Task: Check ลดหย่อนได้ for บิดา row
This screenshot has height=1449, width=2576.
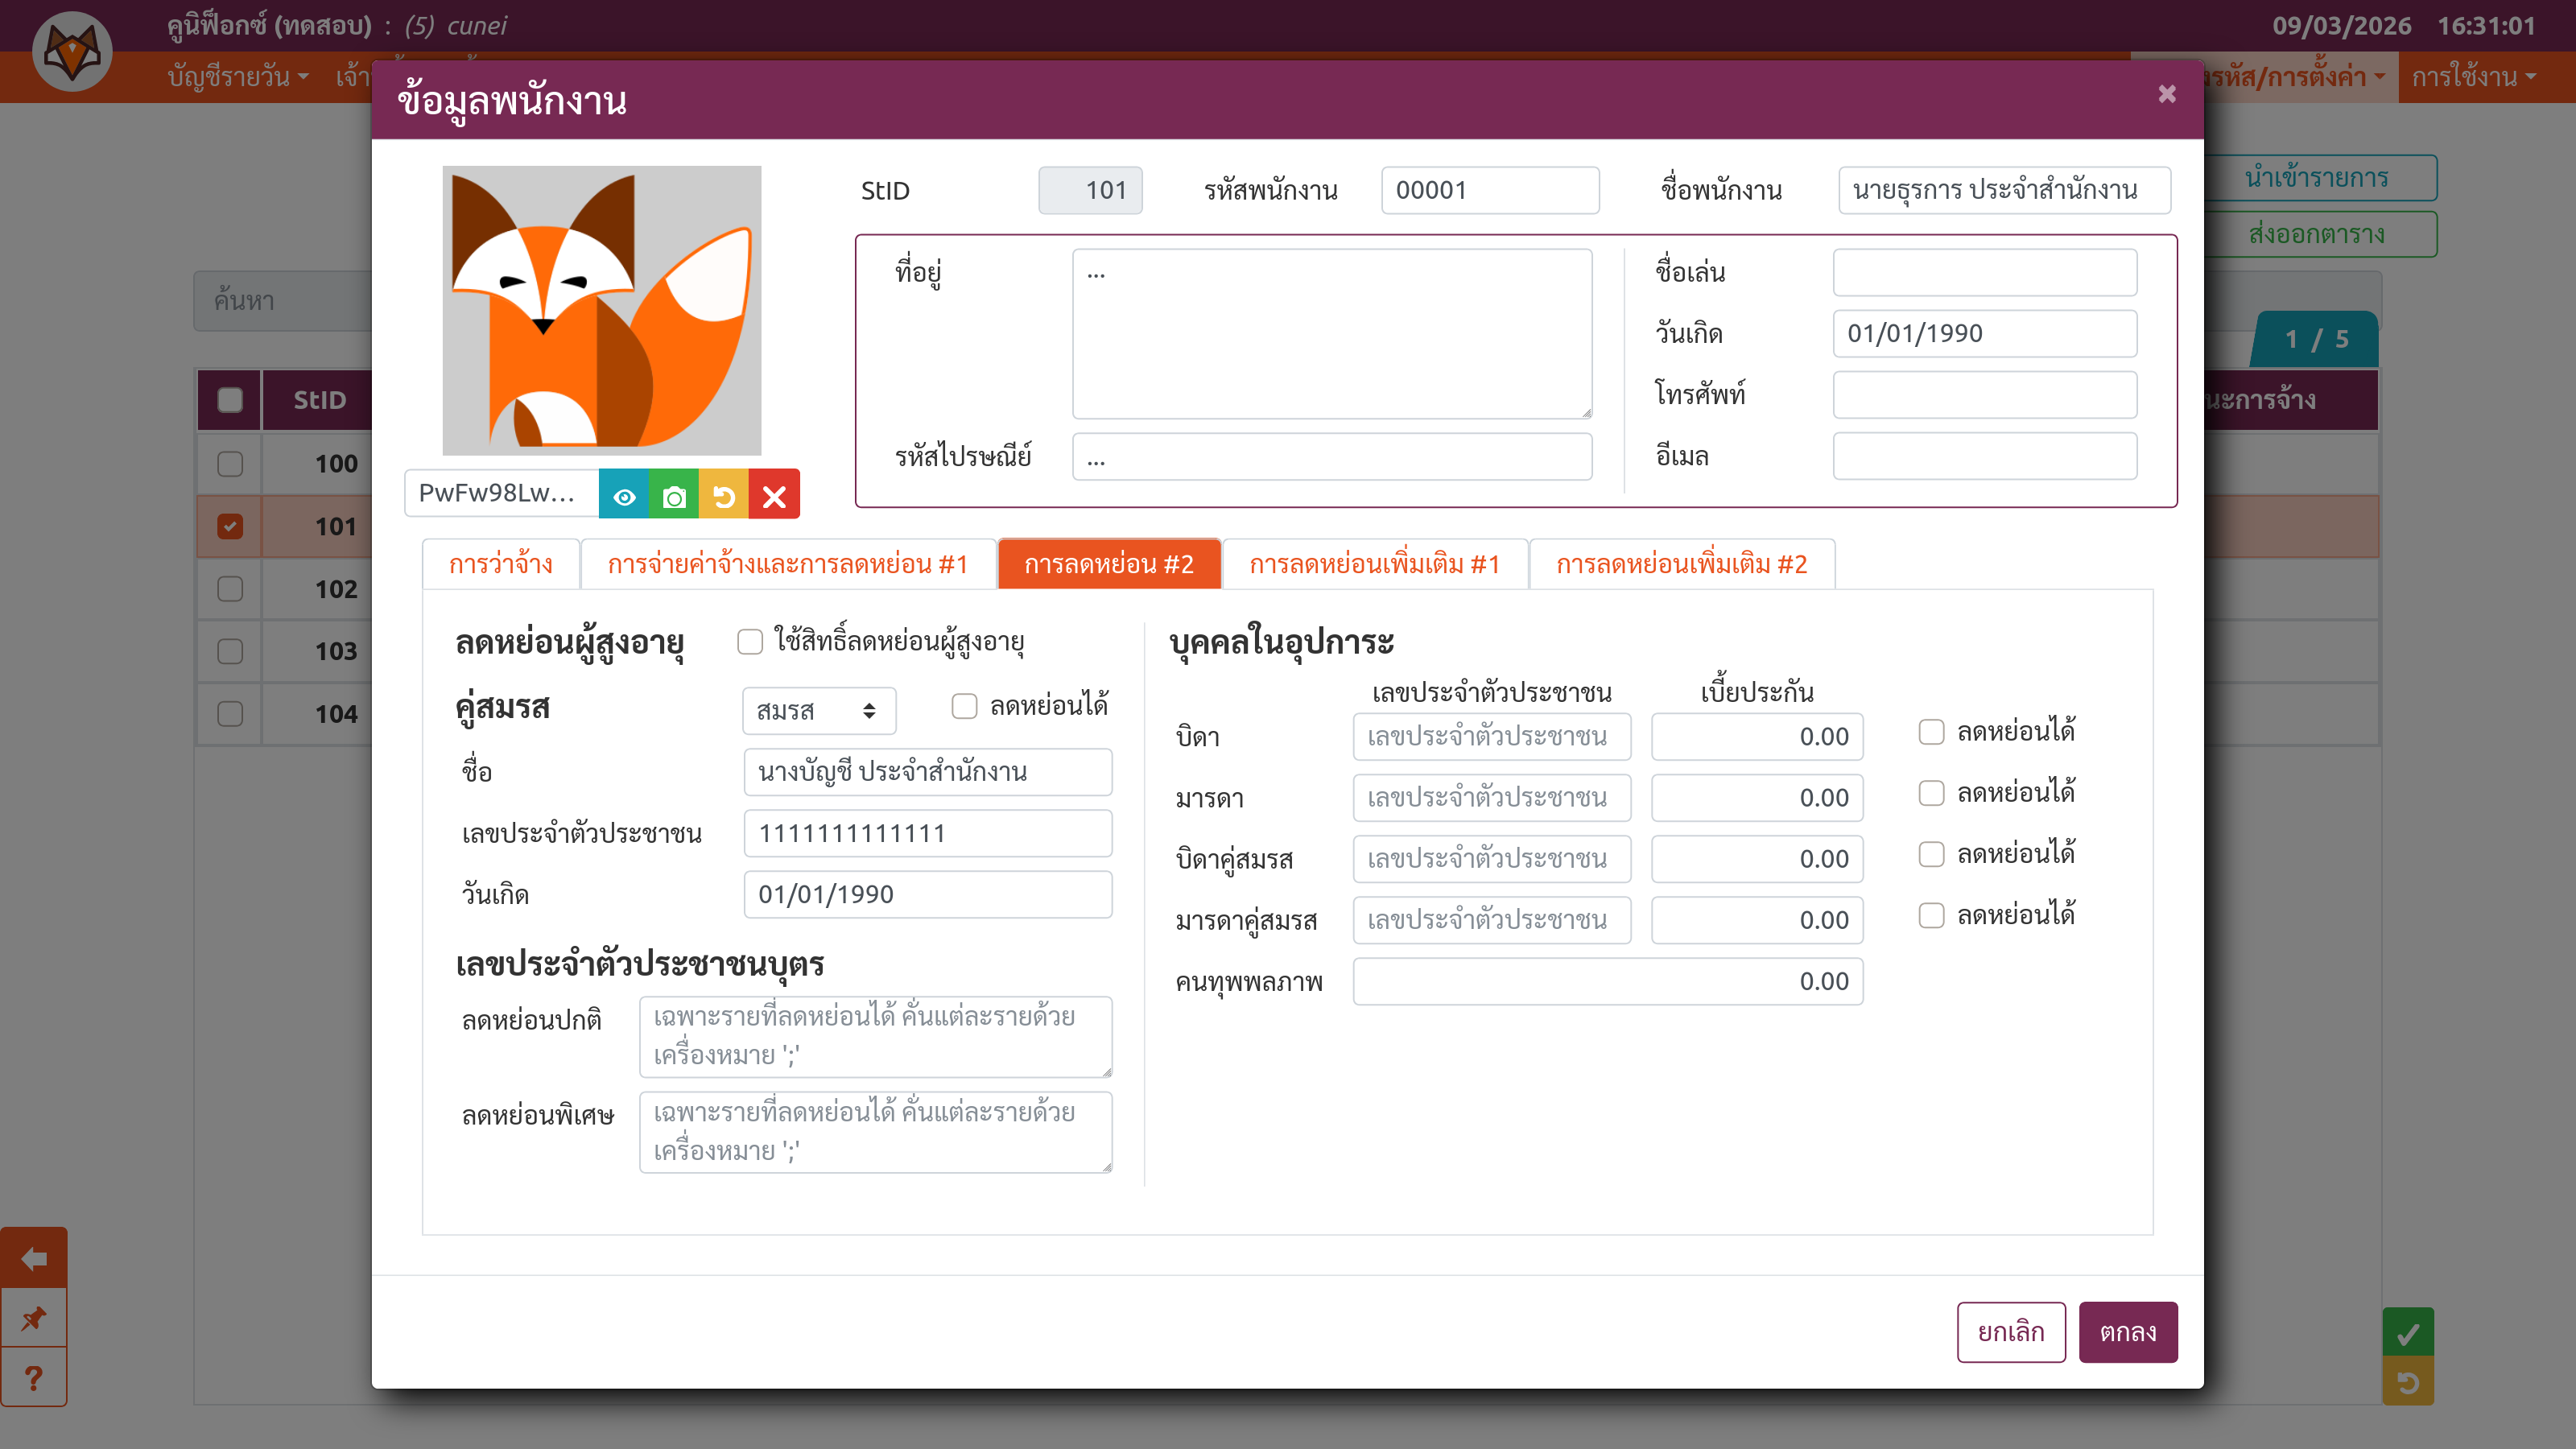Action: pyautogui.click(x=1931, y=732)
